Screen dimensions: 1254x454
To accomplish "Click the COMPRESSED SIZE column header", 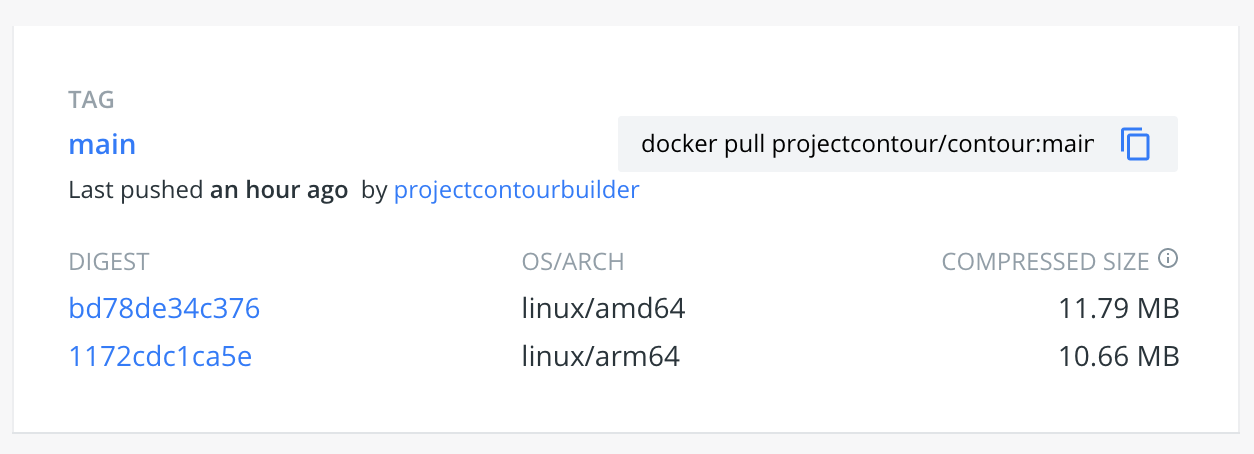I will (1044, 262).
